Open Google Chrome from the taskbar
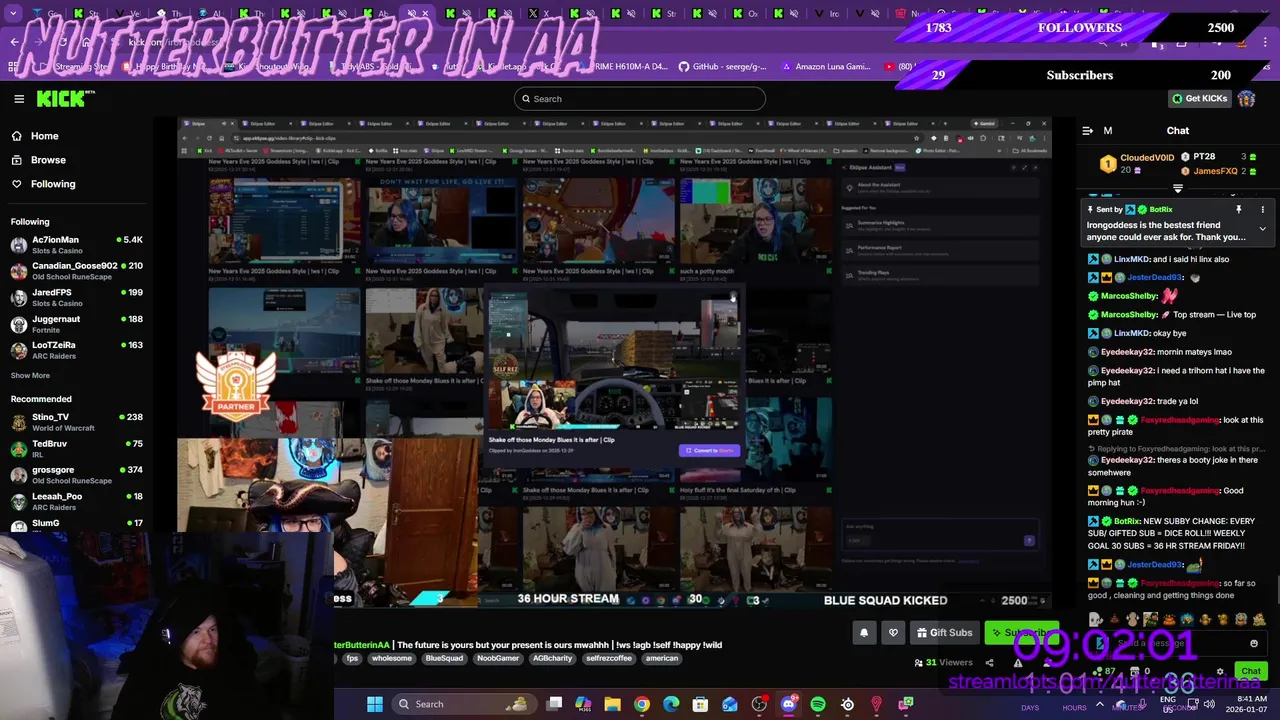The width and height of the screenshot is (1280, 720). [642, 704]
